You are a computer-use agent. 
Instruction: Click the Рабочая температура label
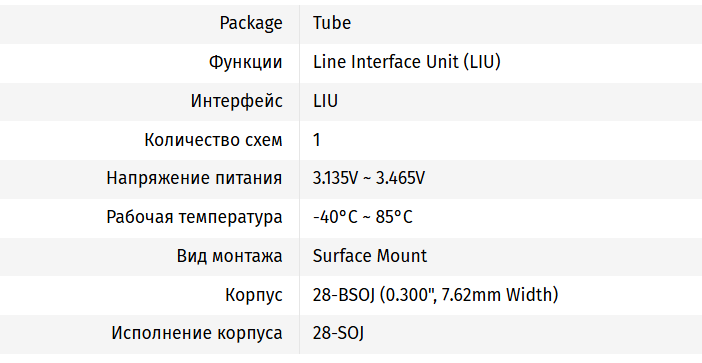click(x=194, y=218)
